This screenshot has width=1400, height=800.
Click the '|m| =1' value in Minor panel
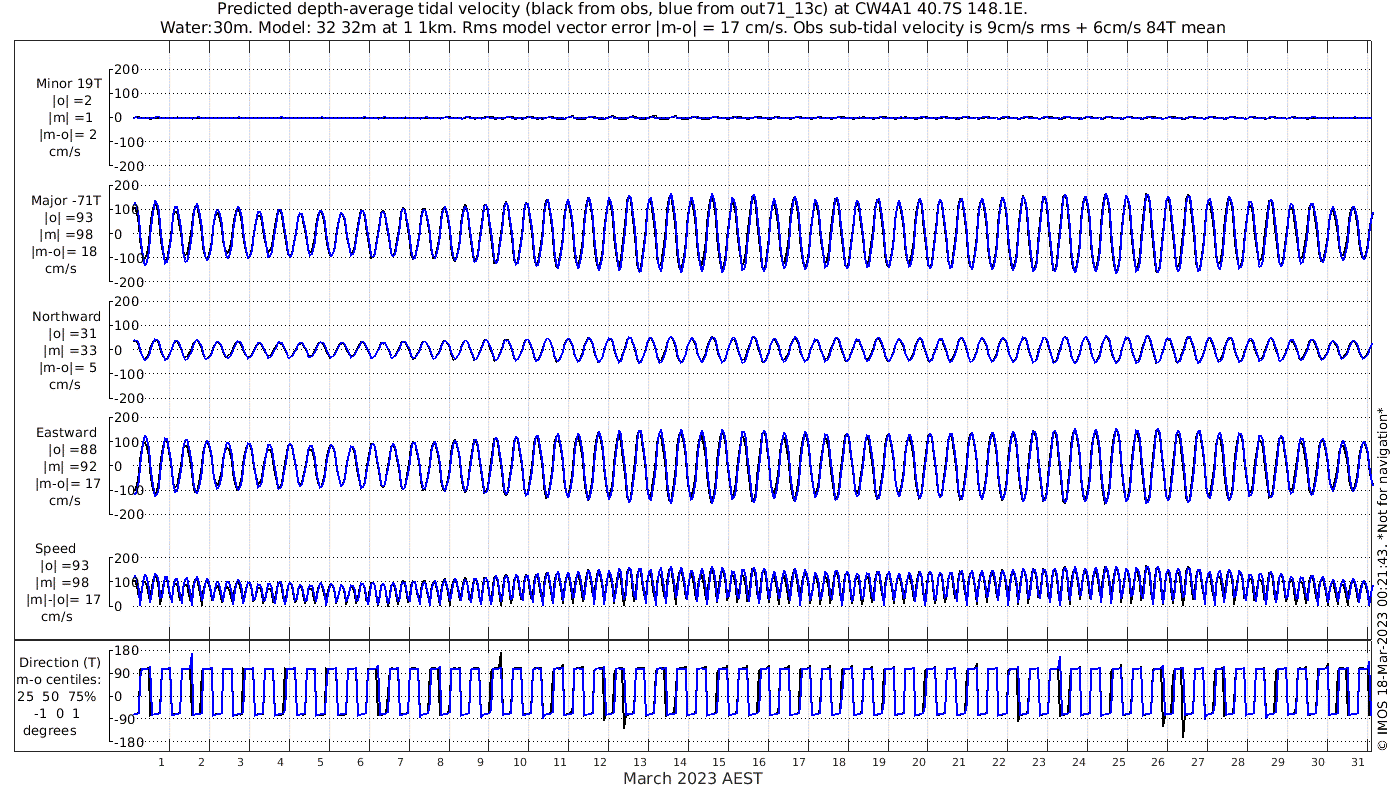(71, 117)
